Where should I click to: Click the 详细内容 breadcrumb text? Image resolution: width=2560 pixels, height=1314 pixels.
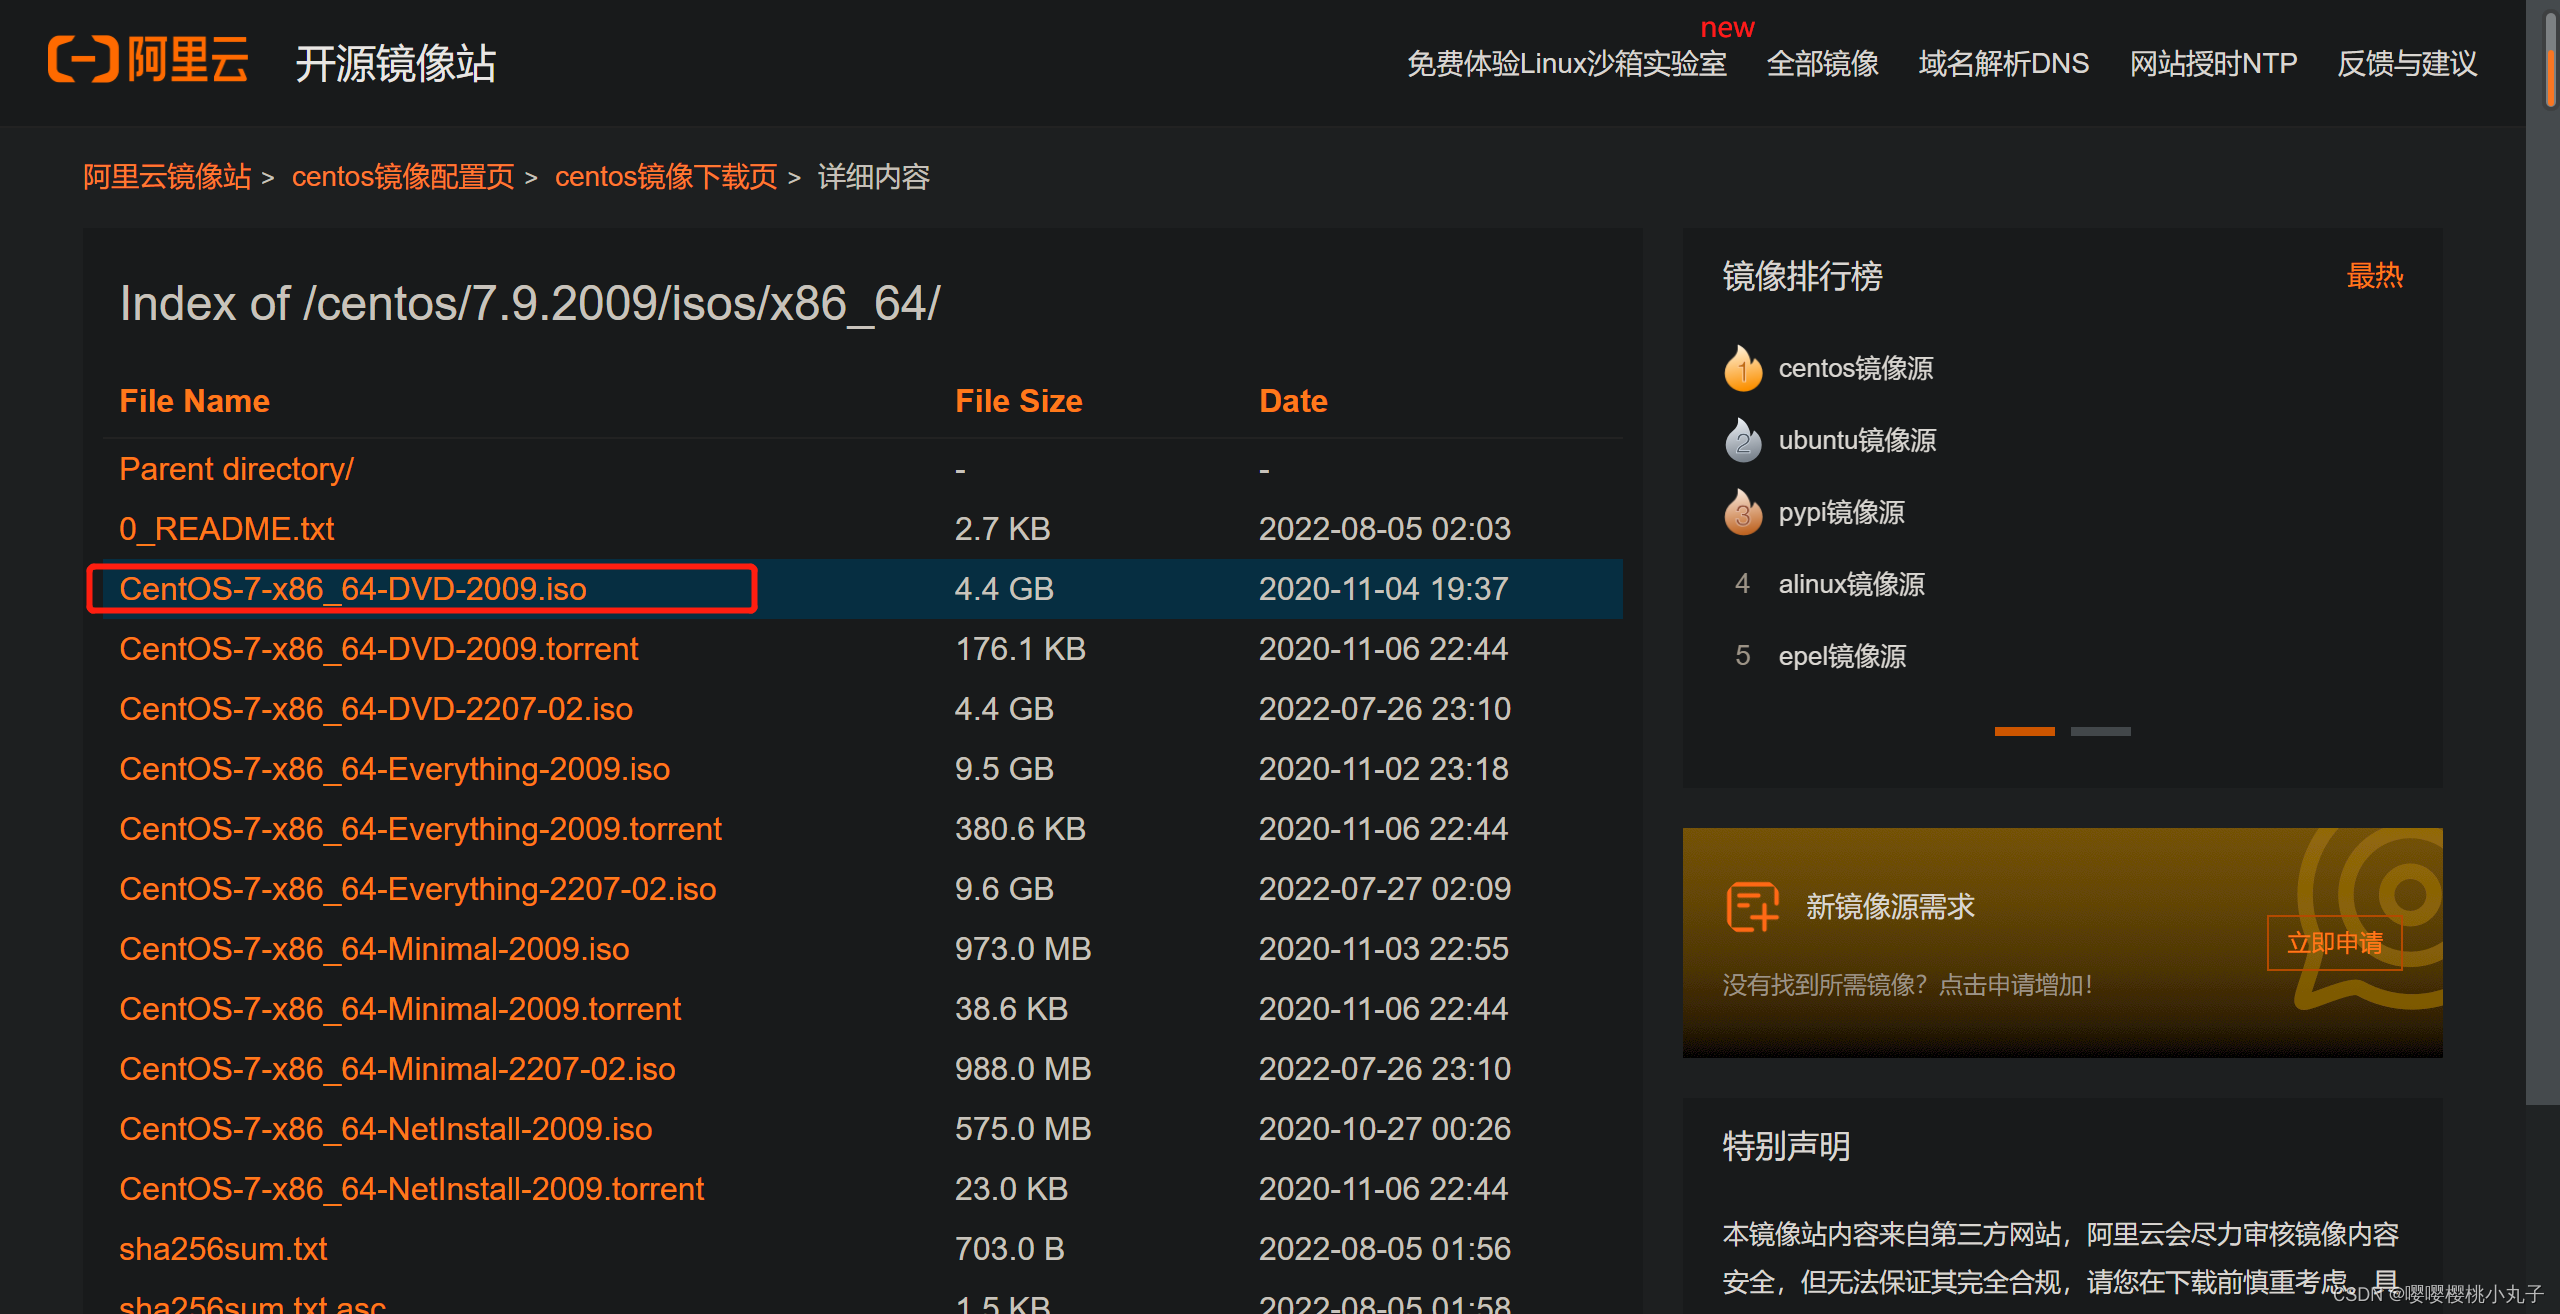click(873, 177)
